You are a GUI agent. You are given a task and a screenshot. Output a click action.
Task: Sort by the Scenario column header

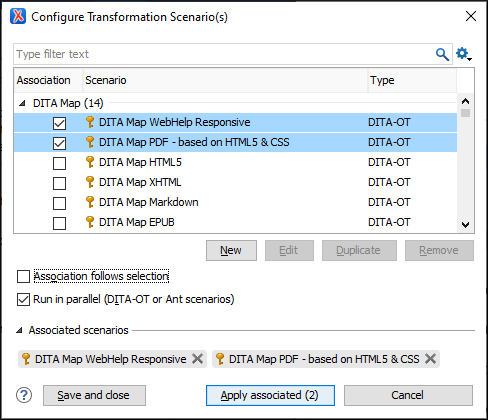click(225, 80)
